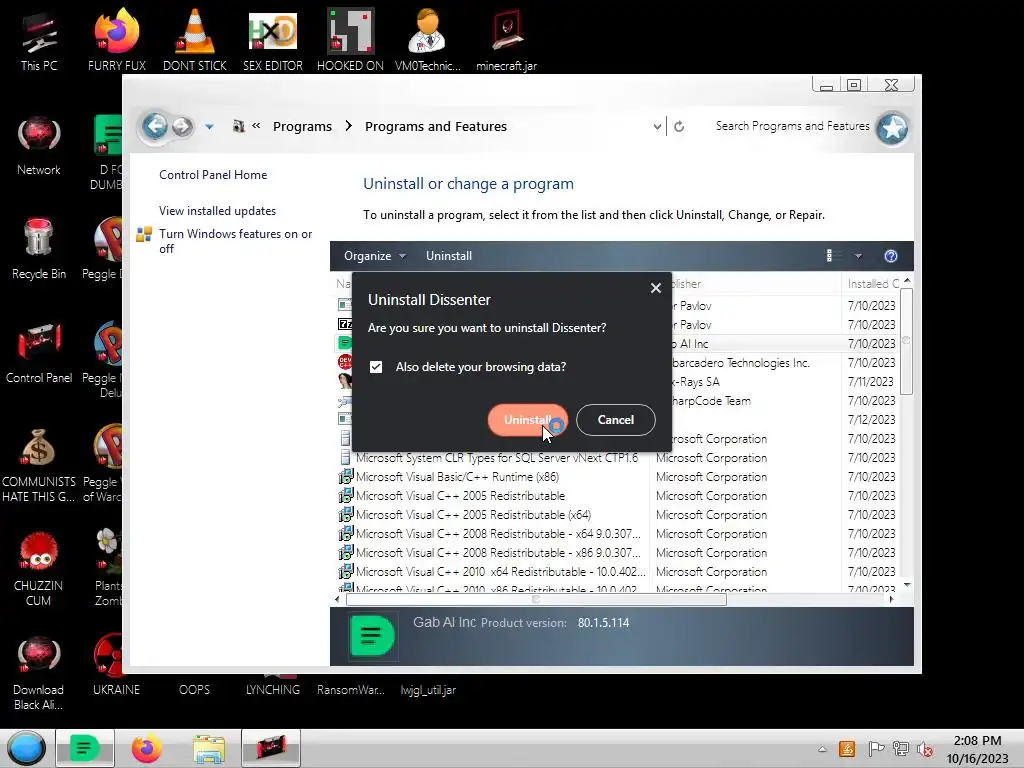Viewport: 1024px width, 768px height.
Task: Open File Explorer from taskbar
Action: [209, 748]
